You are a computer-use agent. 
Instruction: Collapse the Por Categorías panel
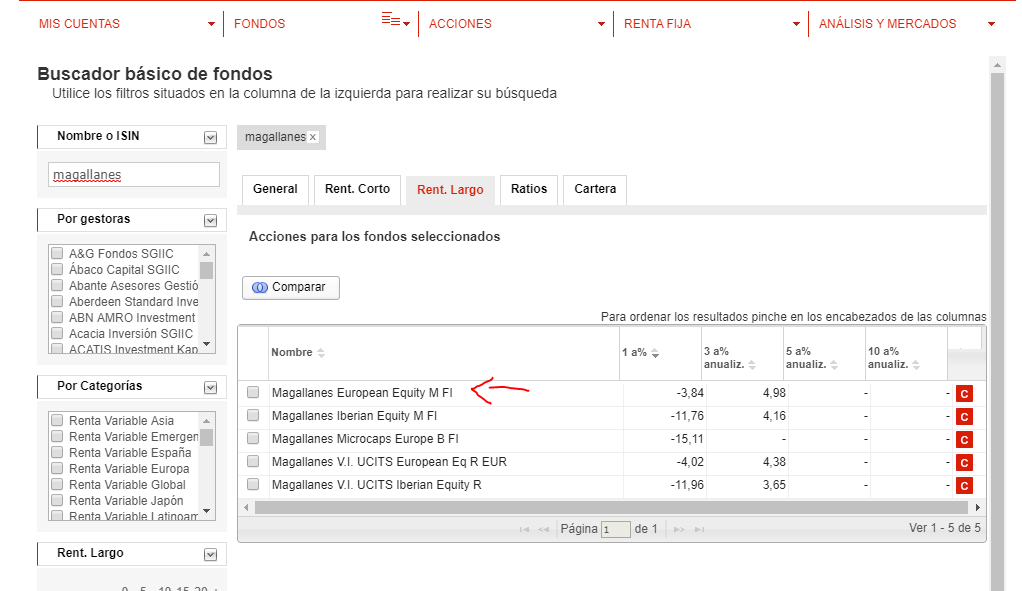point(210,388)
